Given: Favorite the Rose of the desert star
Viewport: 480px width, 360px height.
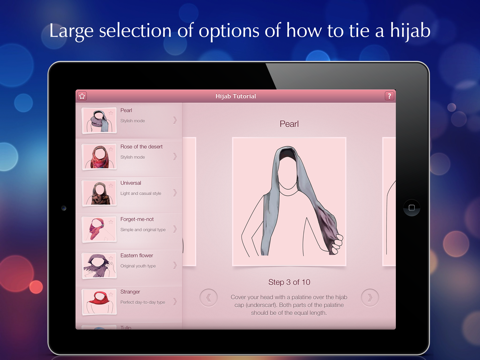Looking at the screenshot, I should coord(111,149).
